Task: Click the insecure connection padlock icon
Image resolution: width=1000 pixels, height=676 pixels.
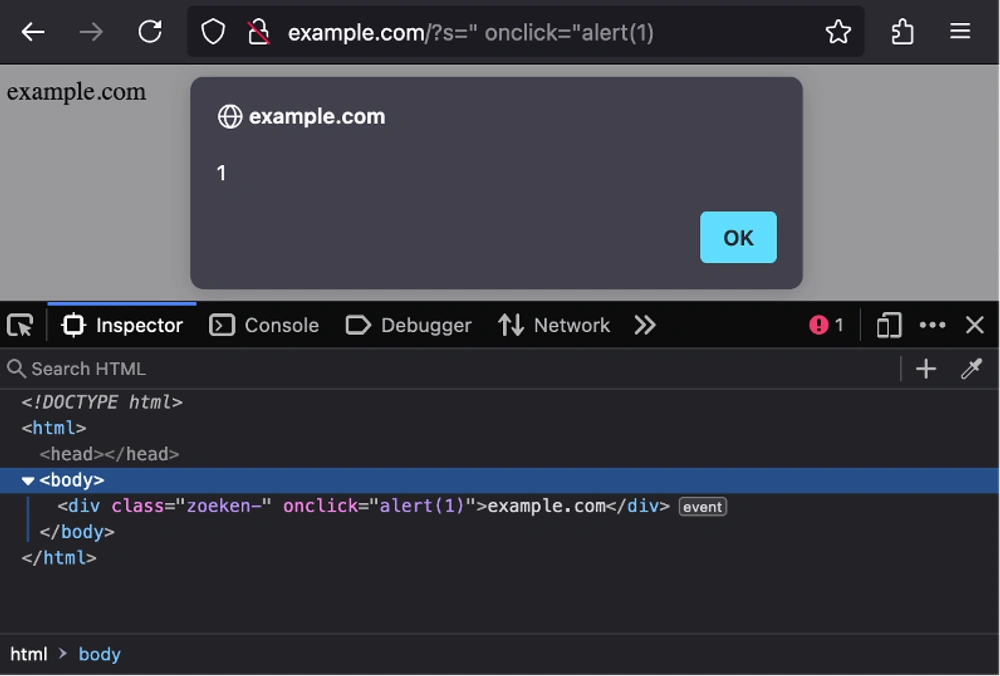Action: pos(258,32)
